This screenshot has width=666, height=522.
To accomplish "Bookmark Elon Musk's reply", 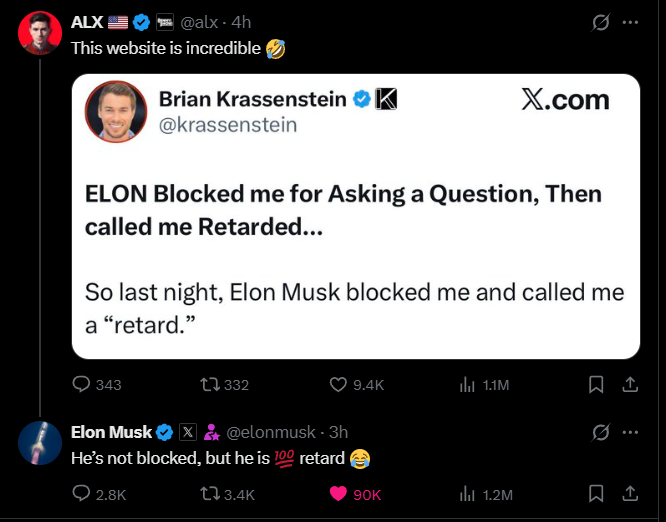I will [x=595, y=494].
